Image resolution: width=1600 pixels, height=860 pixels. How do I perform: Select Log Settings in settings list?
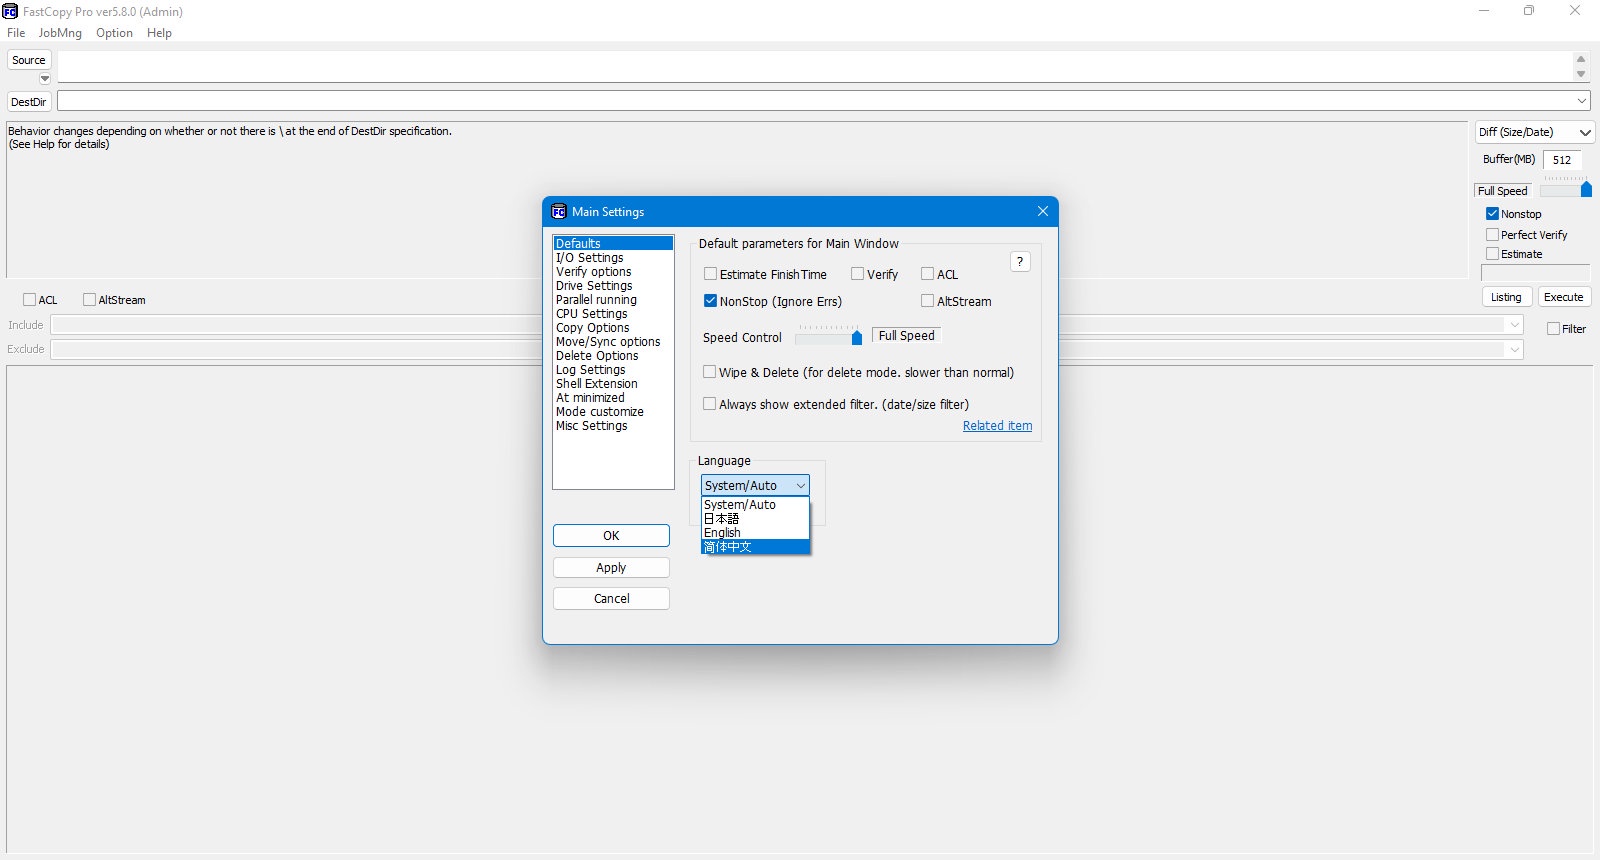591,370
